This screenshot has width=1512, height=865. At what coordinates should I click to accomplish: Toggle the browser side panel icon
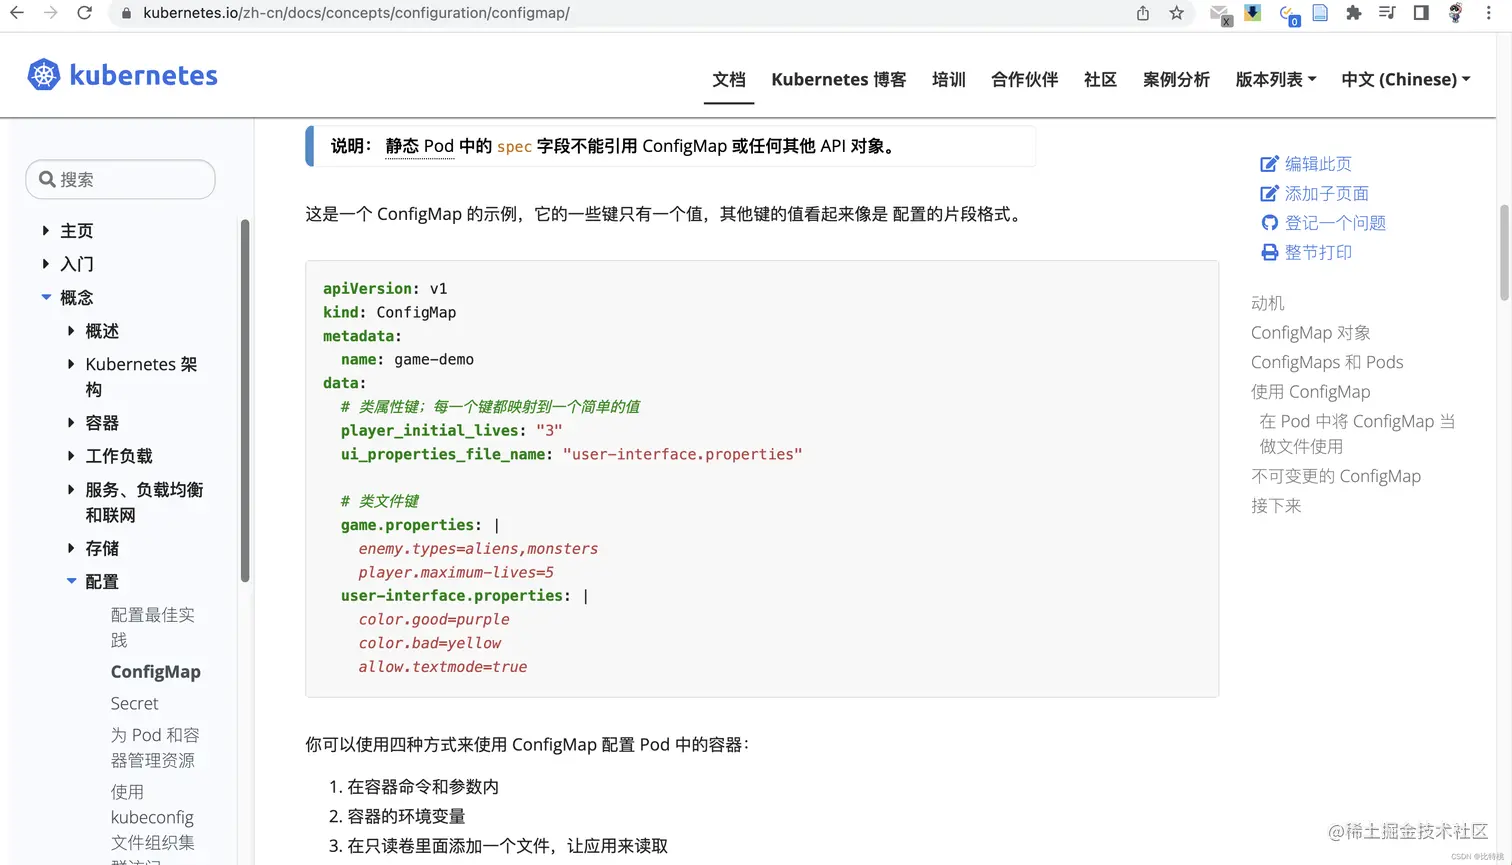coord(1421,13)
